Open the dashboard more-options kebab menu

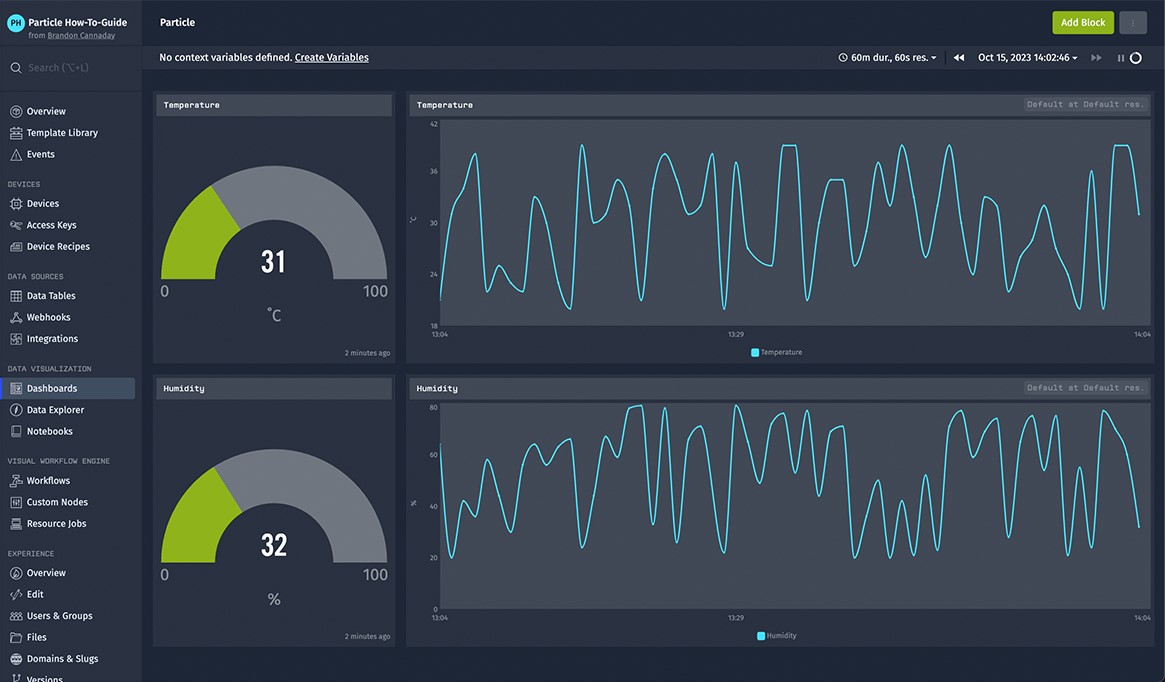[1132, 23]
